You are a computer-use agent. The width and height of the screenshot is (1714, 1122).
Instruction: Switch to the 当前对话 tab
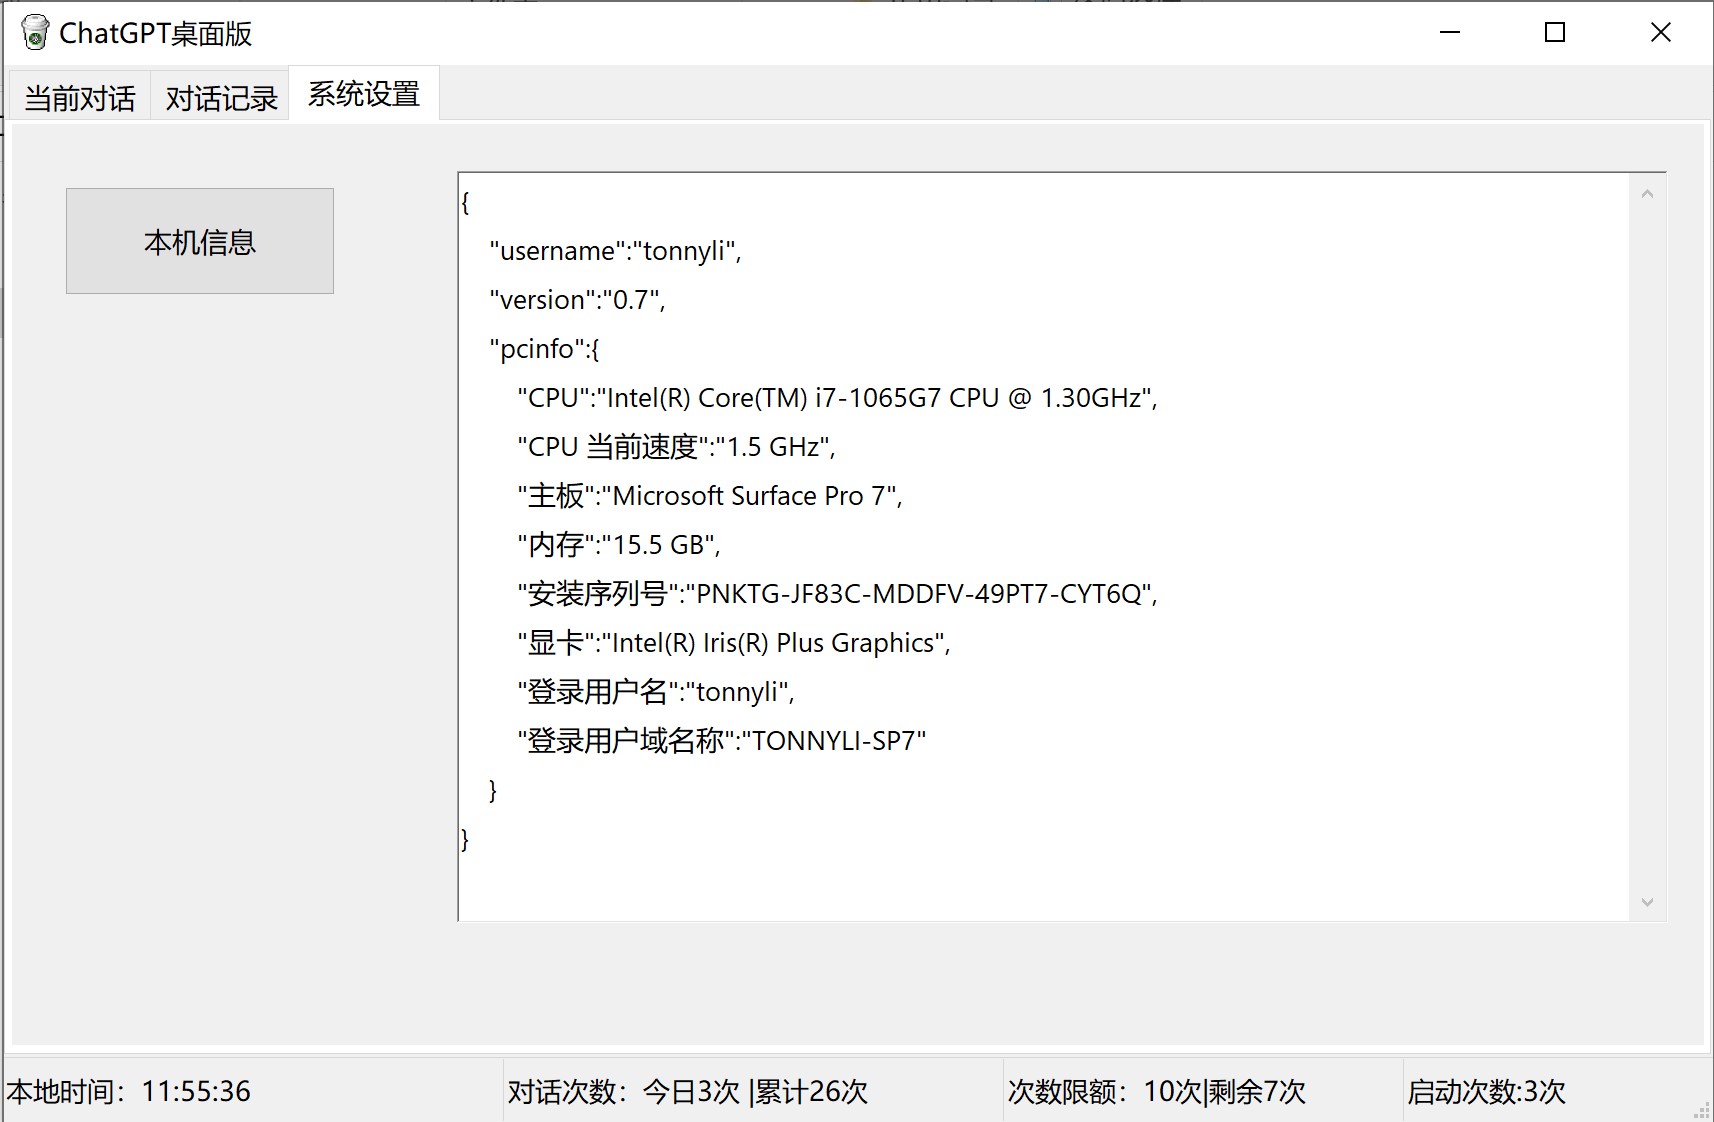click(80, 97)
